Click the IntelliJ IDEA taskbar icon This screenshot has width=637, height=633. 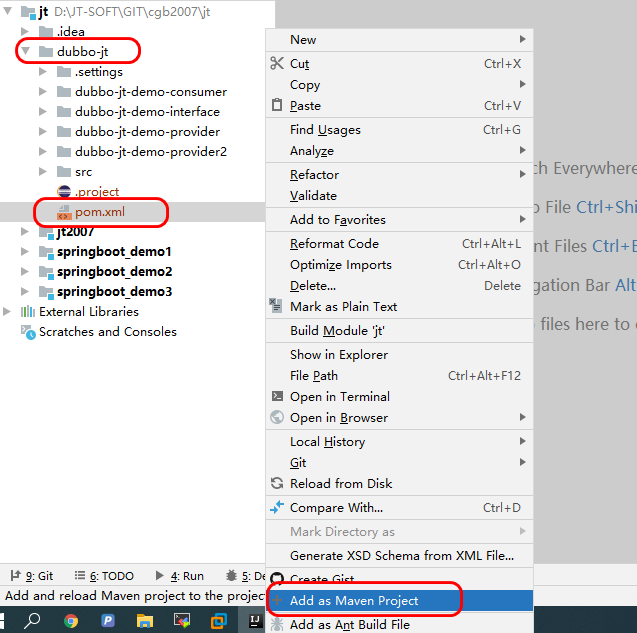click(x=255, y=620)
